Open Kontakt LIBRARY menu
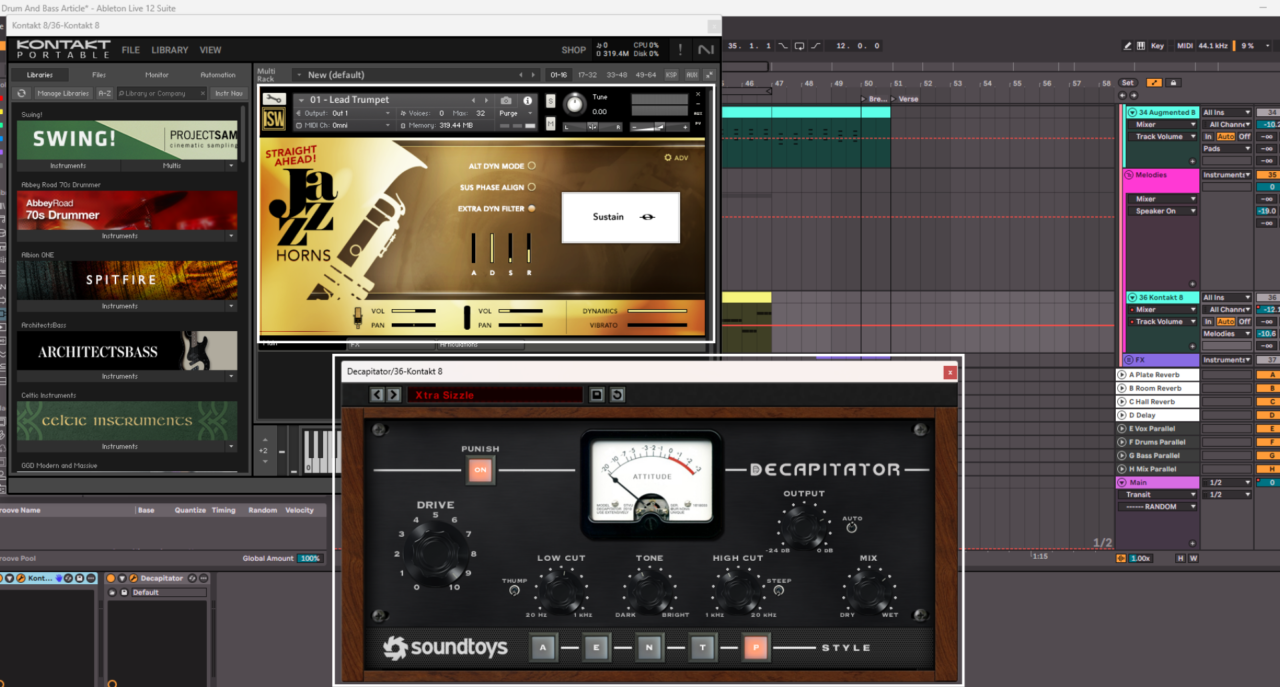The width and height of the screenshot is (1280, 687). click(169, 50)
